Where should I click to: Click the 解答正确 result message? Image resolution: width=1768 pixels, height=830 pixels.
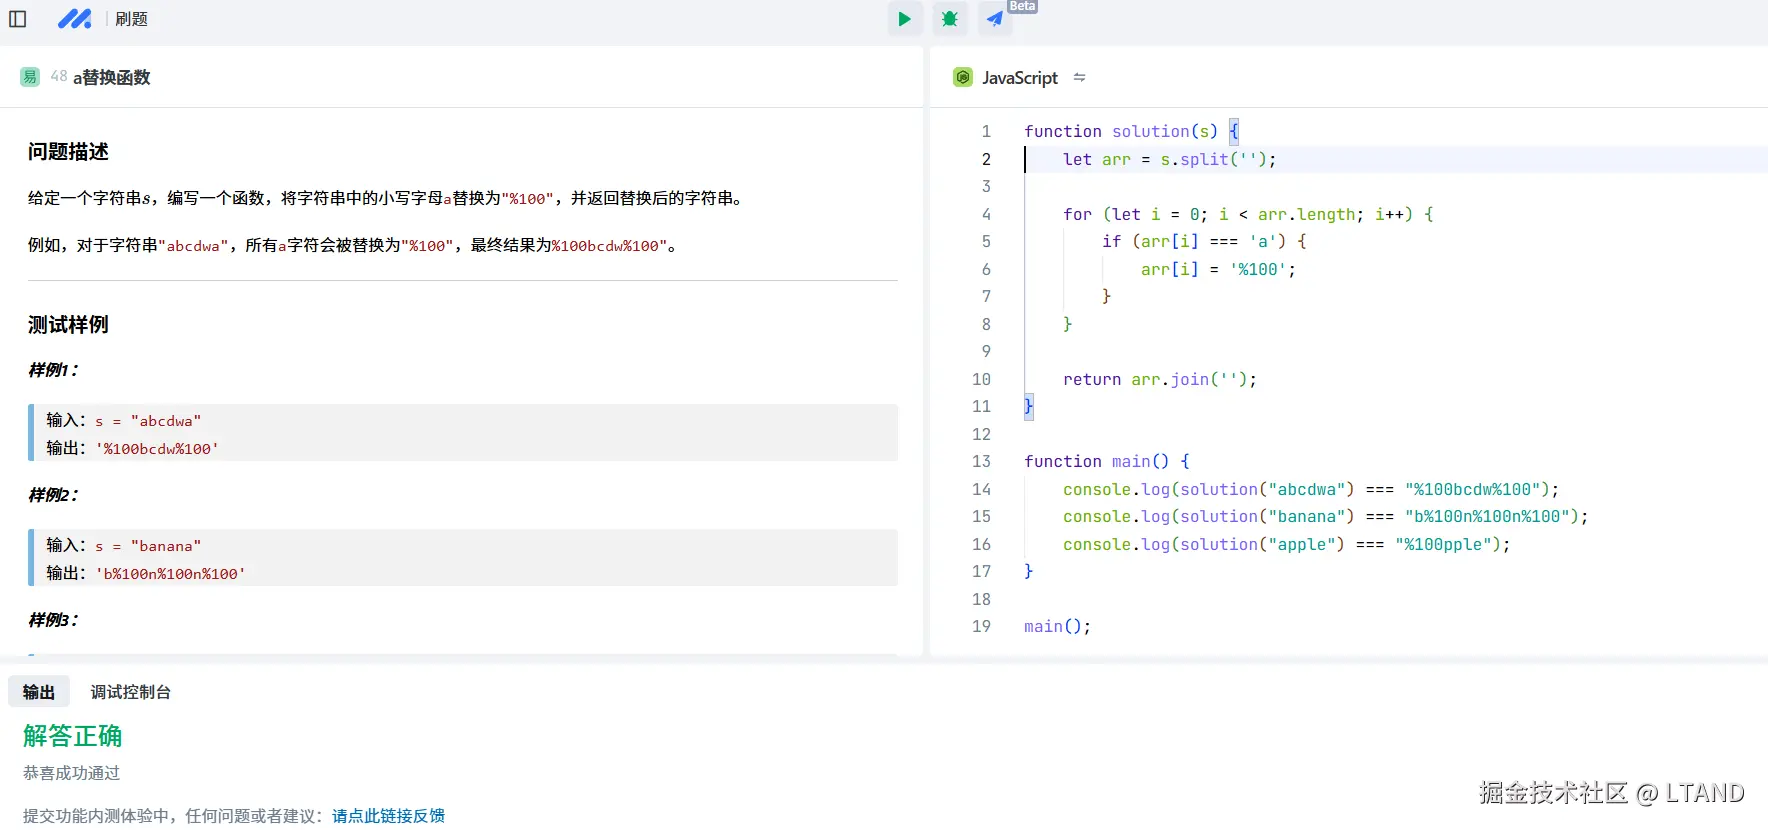[x=72, y=736]
